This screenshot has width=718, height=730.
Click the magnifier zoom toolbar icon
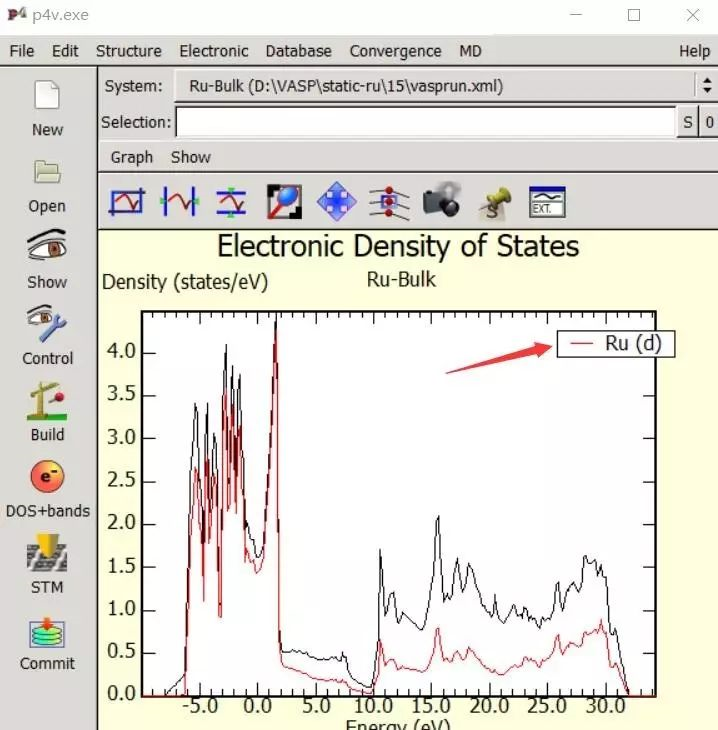pyautogui.click(x=284, y=202)
